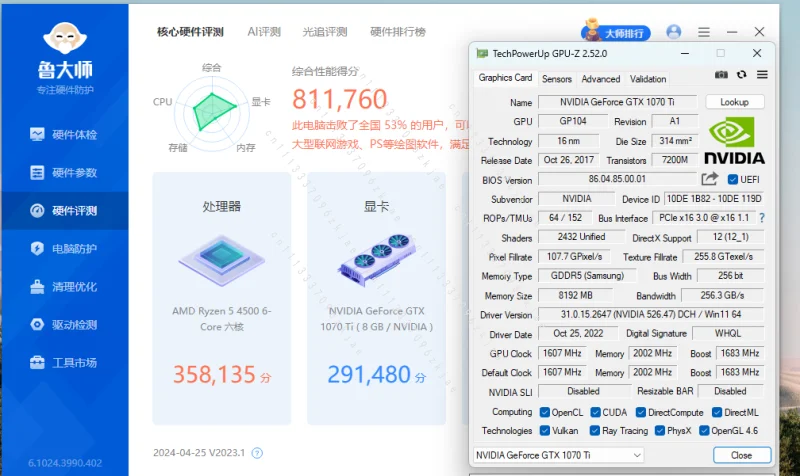Click the overall score 811,760
Viewport: 800px width, 476px height.
(339, 99)
